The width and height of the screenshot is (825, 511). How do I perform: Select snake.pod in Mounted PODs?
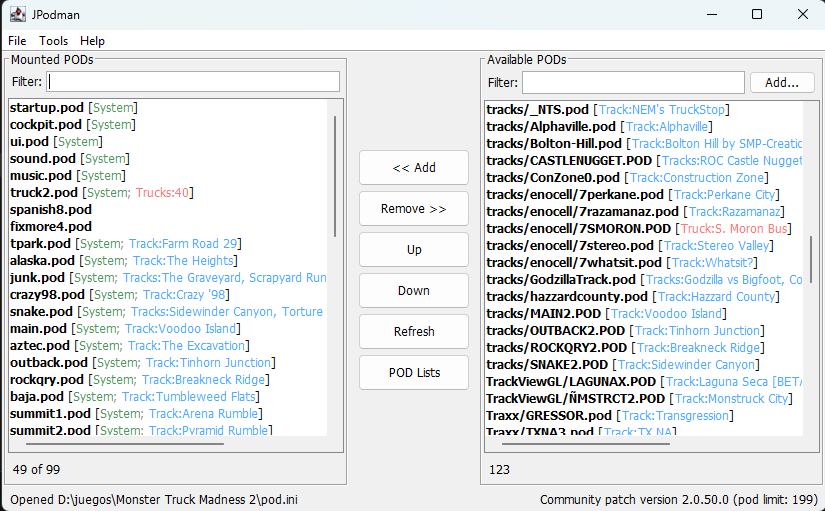point(168,312)
